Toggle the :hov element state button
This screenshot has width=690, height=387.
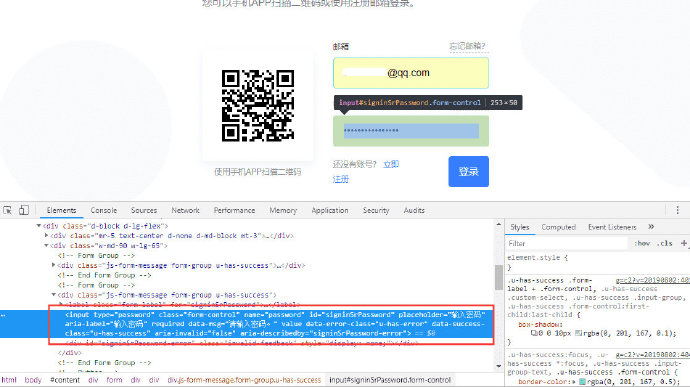point(642,243)
